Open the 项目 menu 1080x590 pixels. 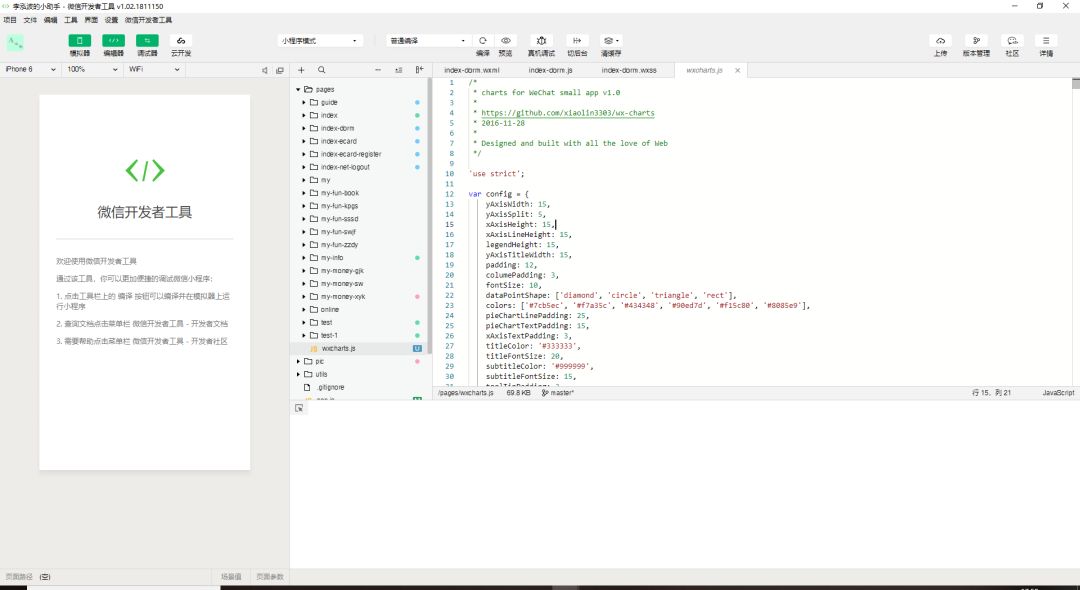click(10, 21)
